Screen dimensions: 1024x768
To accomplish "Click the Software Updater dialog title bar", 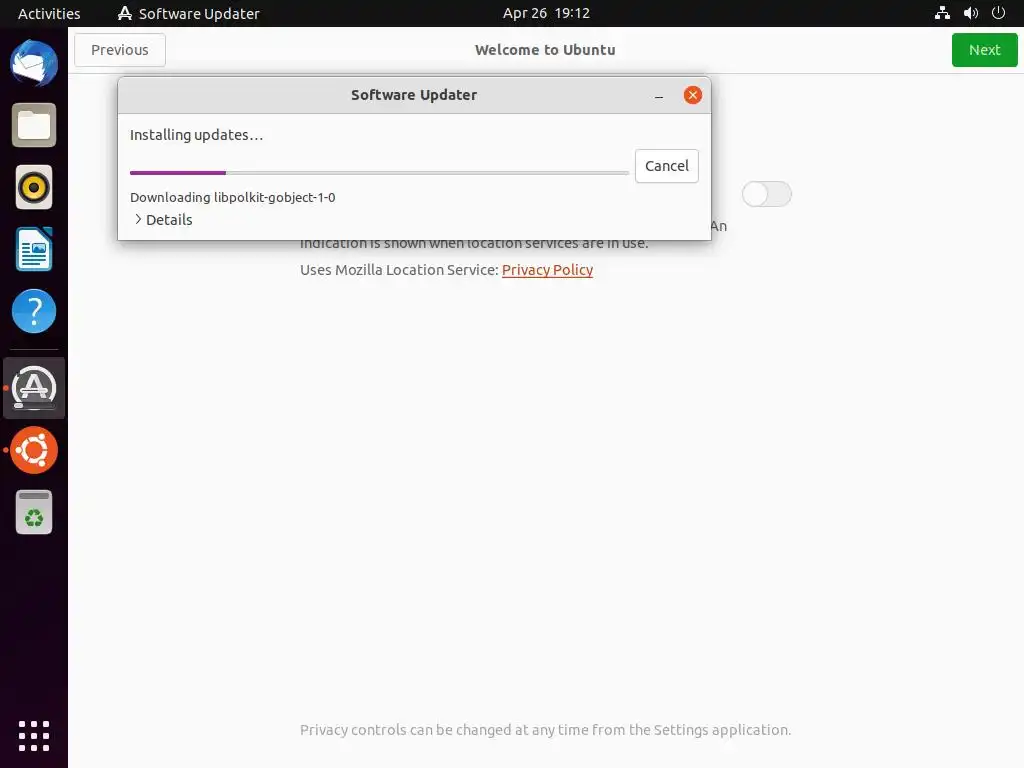I will click(x=414, y=95).
